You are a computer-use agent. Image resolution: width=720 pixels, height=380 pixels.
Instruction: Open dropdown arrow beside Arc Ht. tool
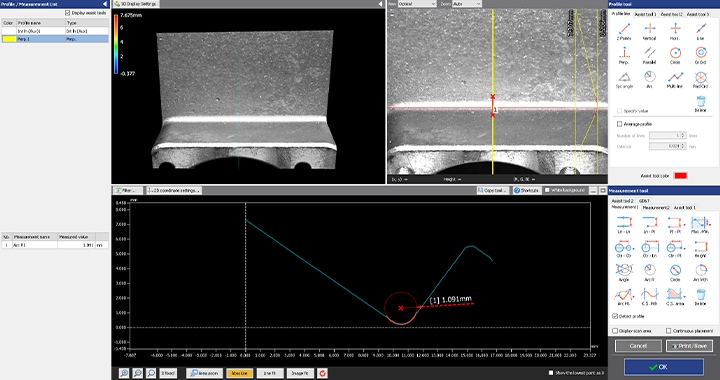(634, 297)
